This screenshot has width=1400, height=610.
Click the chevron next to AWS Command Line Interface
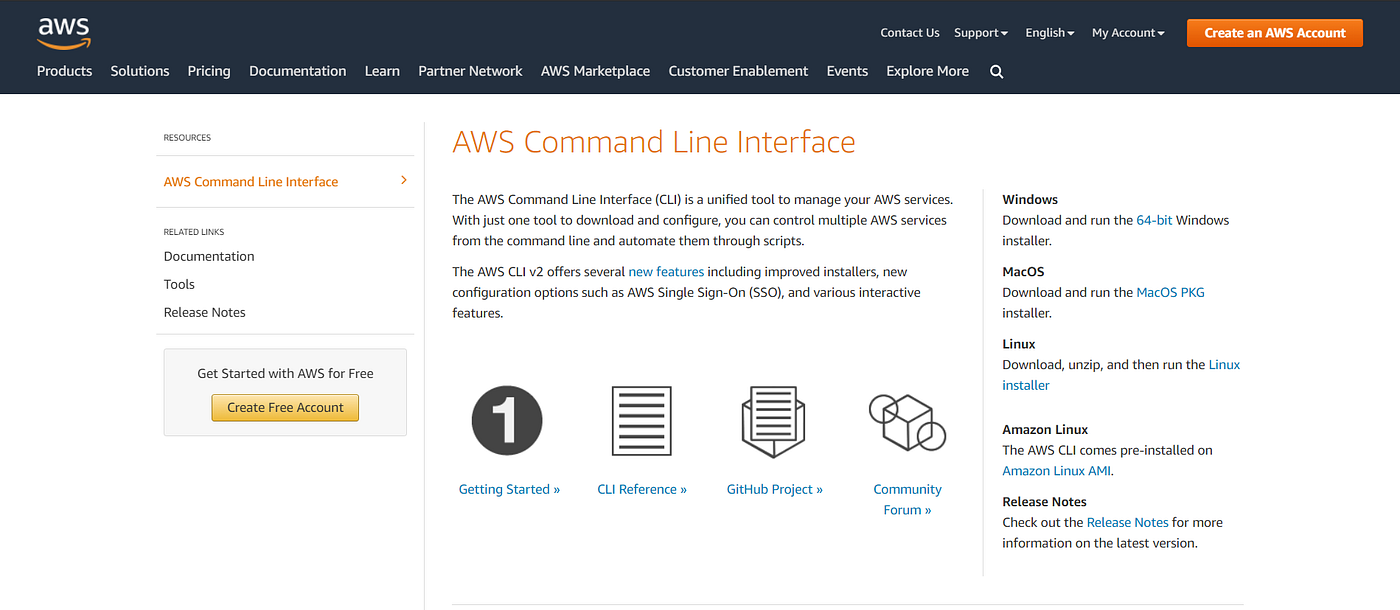pos(403,182)
